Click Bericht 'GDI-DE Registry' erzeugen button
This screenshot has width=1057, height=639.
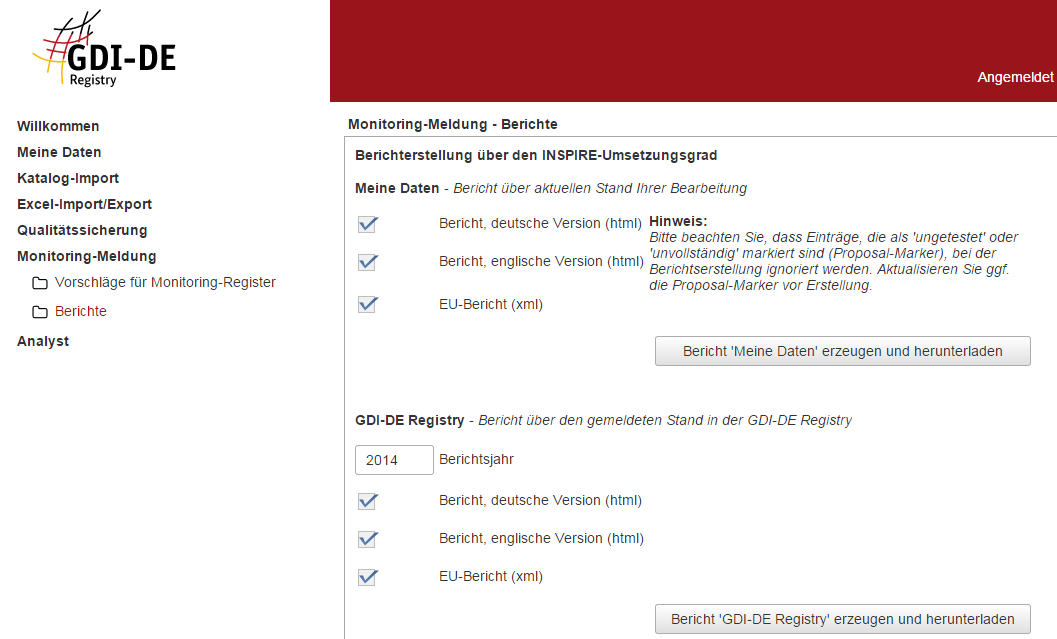842,619
